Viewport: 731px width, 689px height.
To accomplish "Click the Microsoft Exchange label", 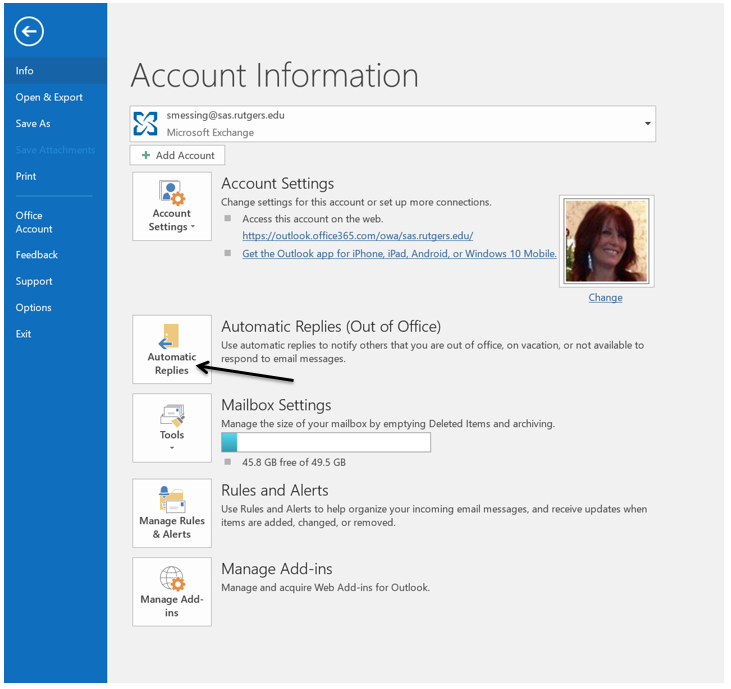I will tap(210, 132).
